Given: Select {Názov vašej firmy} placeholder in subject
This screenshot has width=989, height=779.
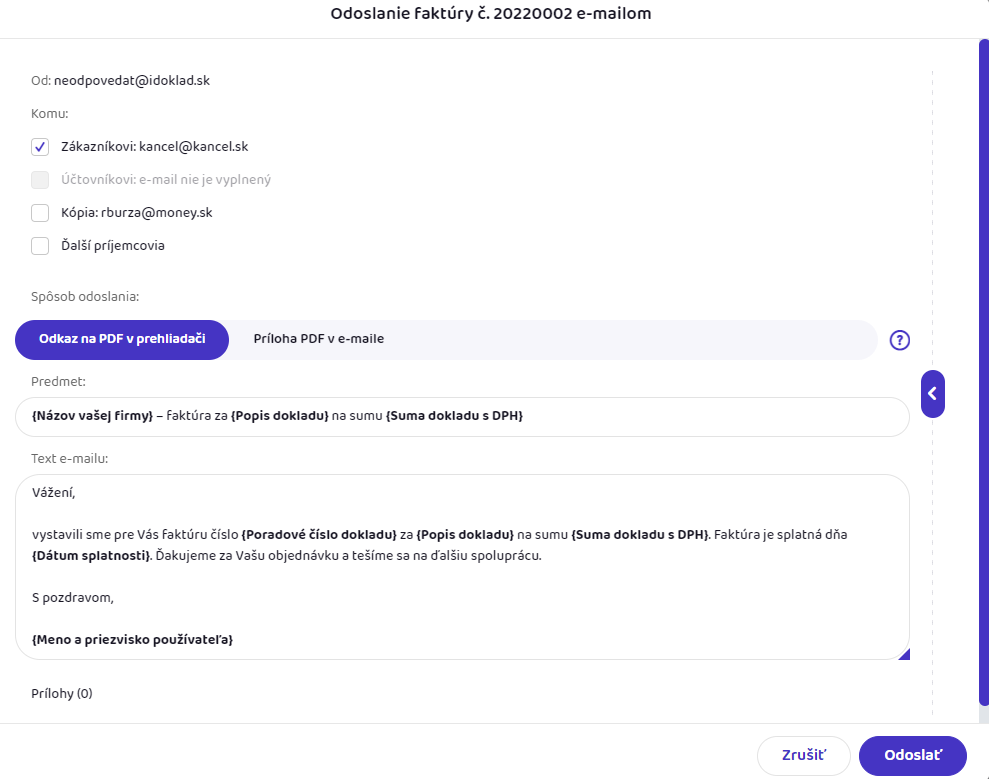Looking at the screenshot, I should coord(92,417).
